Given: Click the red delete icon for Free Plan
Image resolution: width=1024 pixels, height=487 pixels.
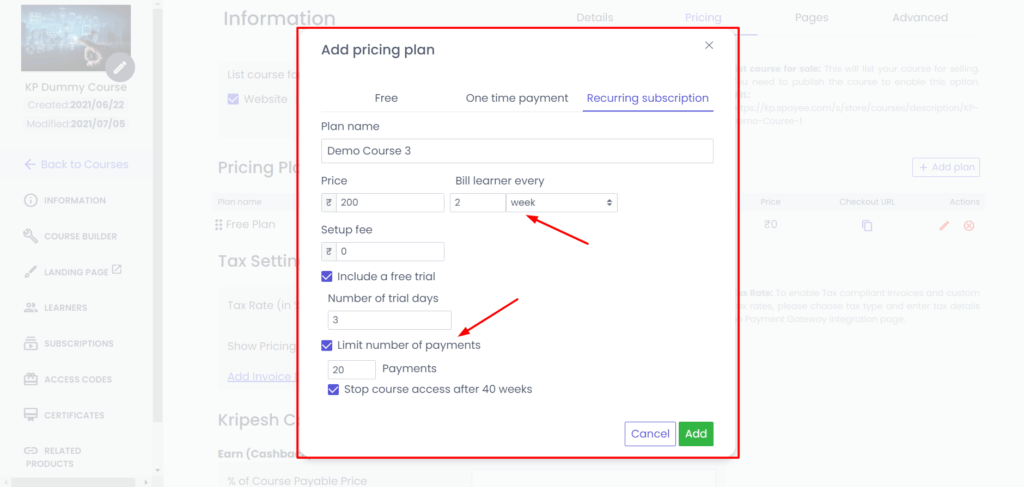Looking at the screenshot, I should [x=968, y=226].
